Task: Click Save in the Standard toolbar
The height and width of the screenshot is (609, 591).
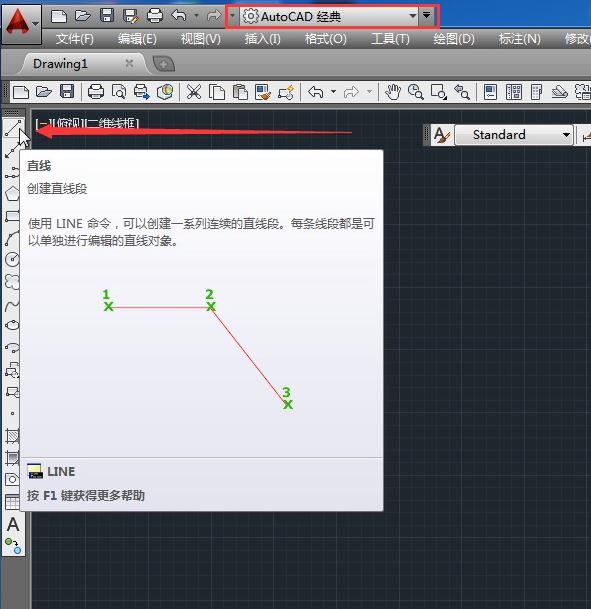Action: coord(67,92)
